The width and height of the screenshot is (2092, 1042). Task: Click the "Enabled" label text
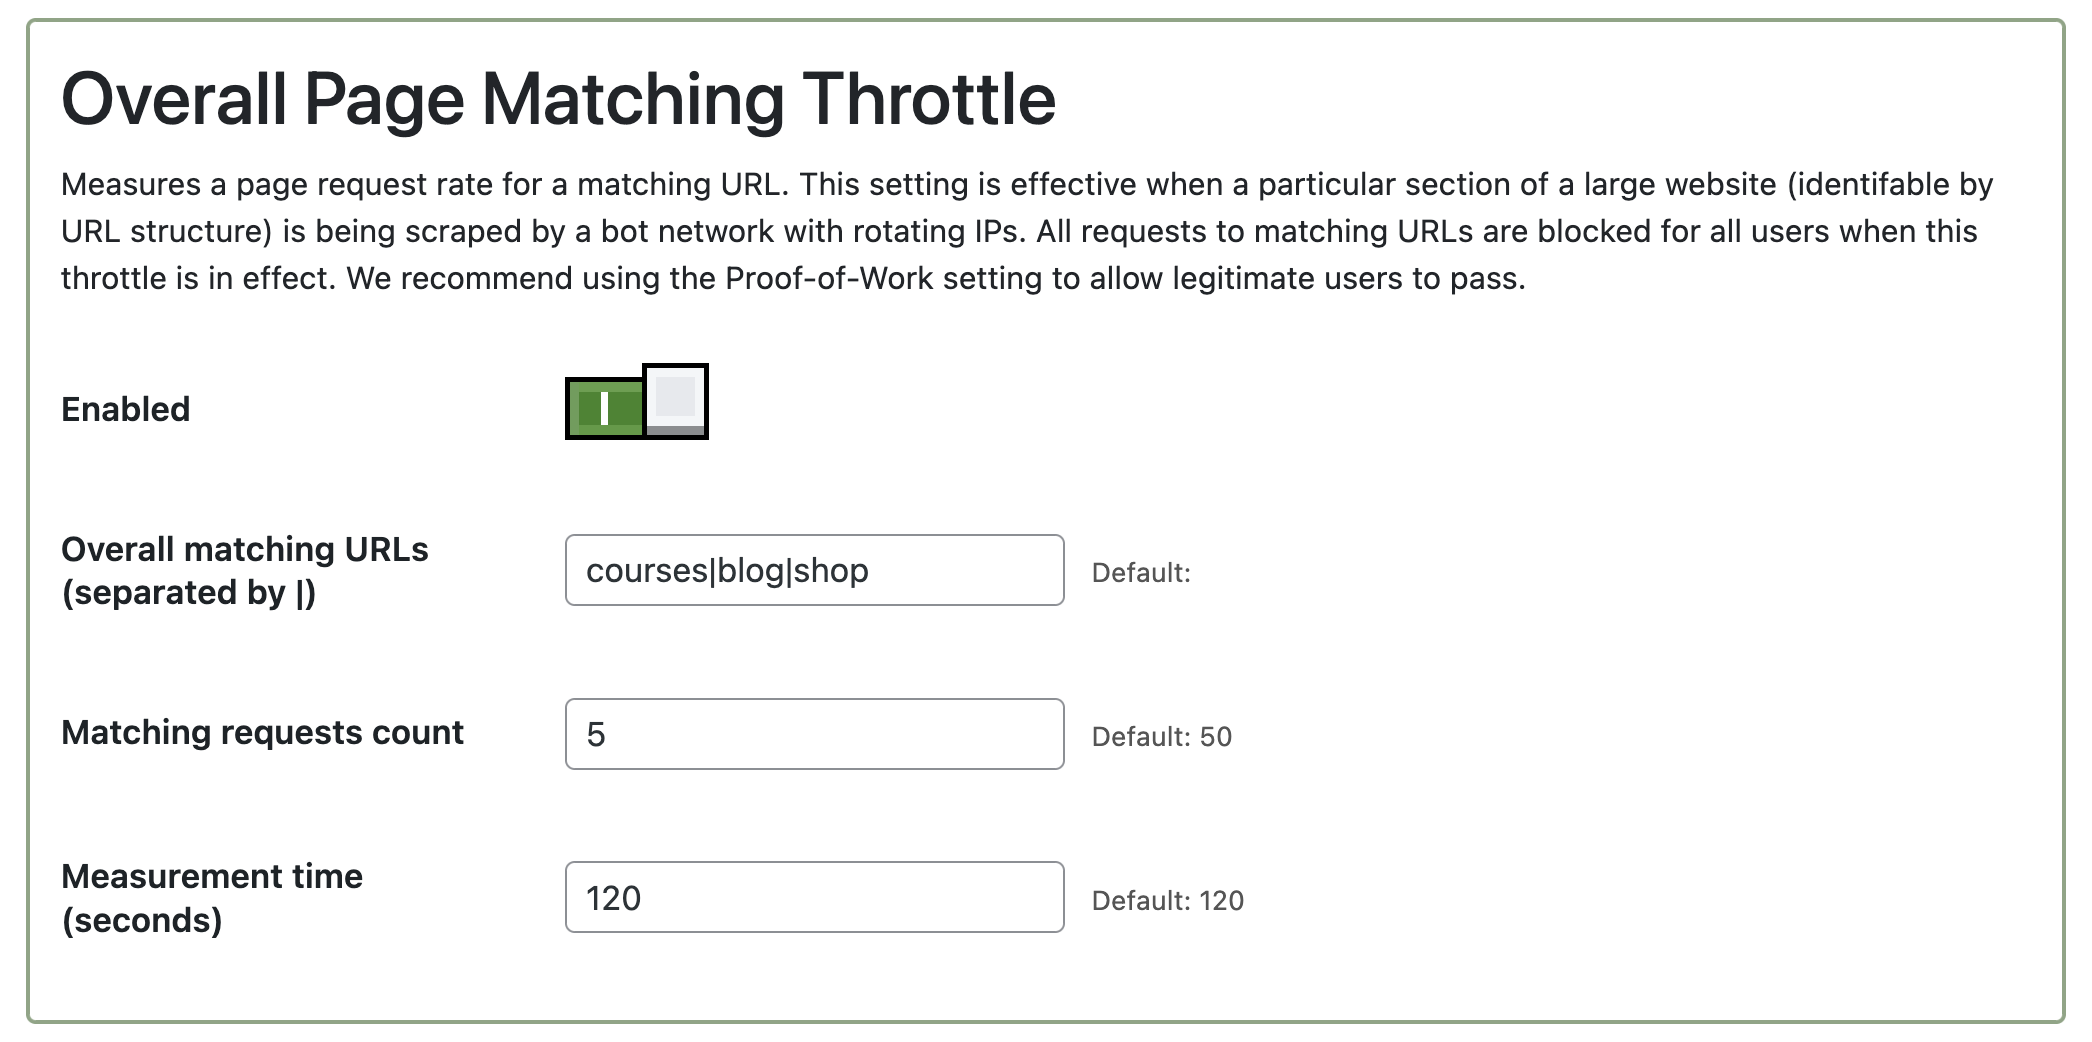(x=126, y=409)
